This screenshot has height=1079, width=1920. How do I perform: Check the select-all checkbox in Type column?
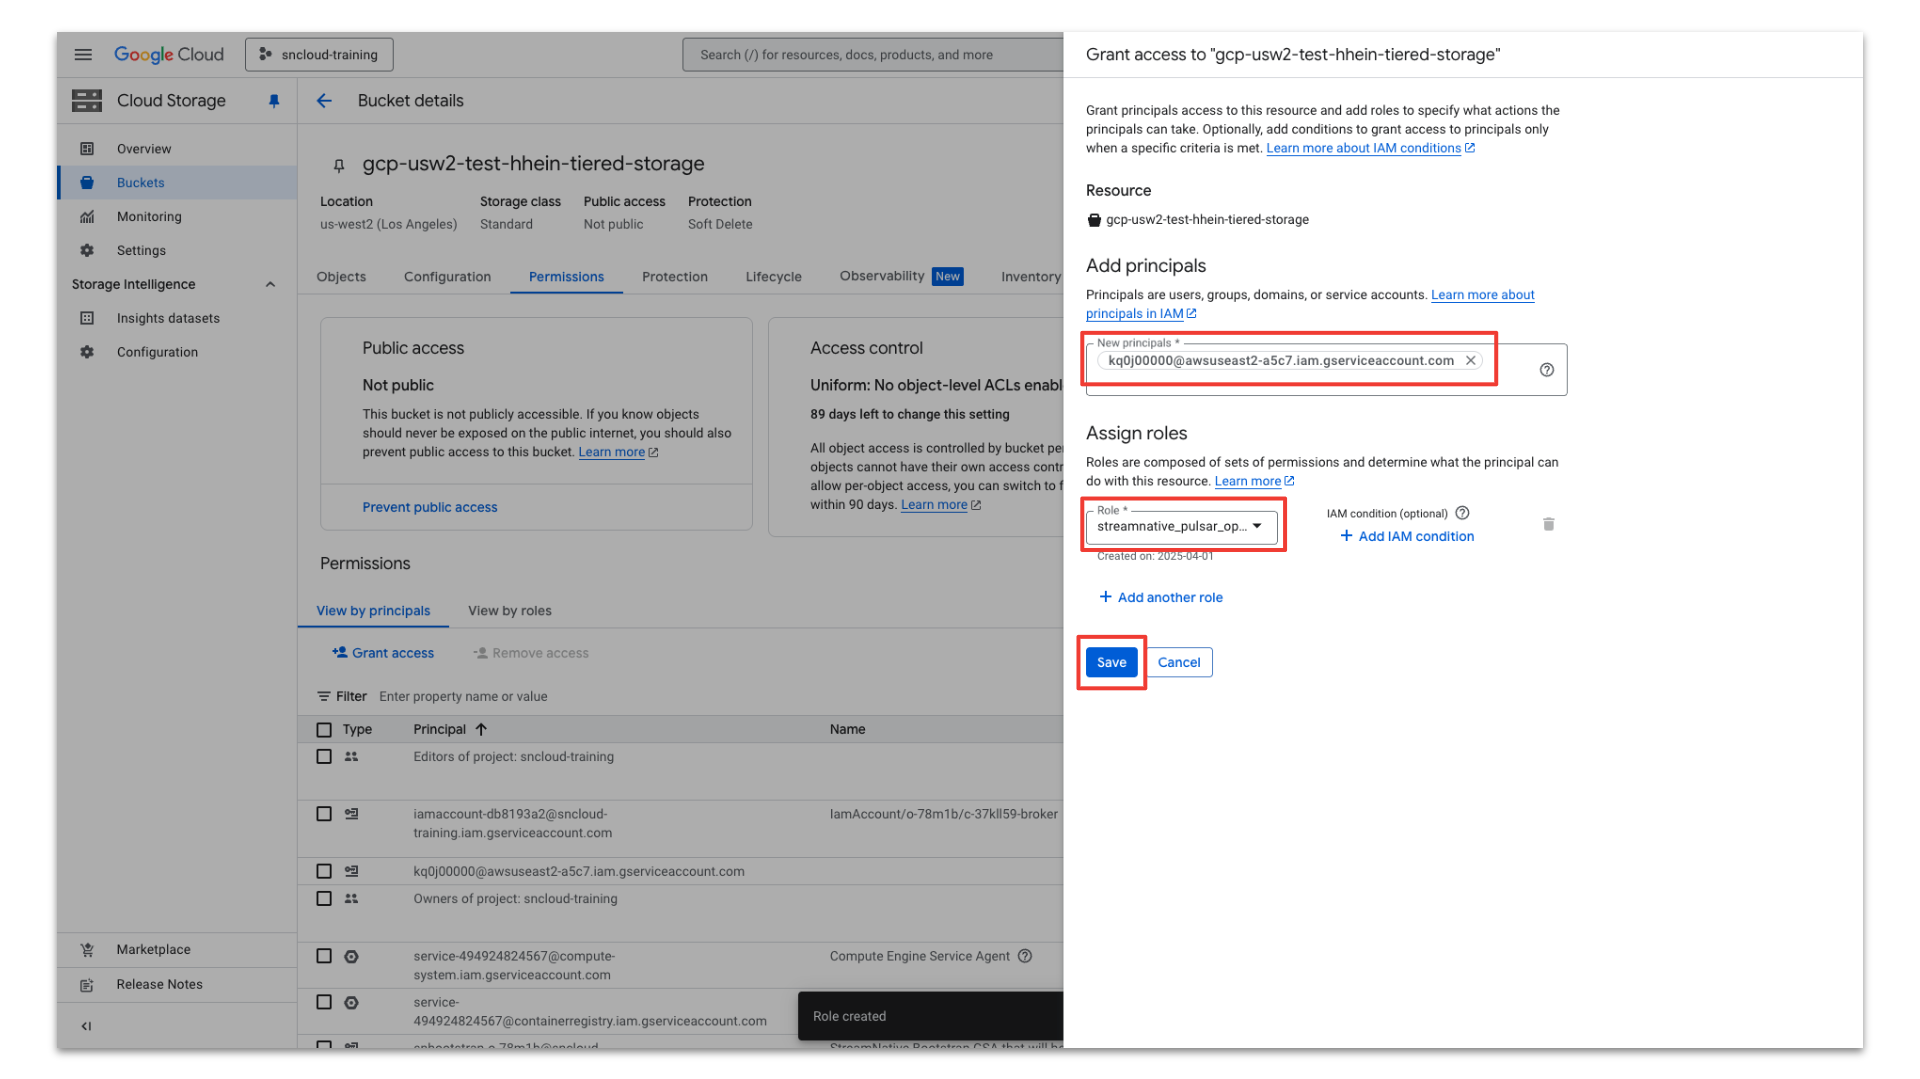tap(323, 729)
